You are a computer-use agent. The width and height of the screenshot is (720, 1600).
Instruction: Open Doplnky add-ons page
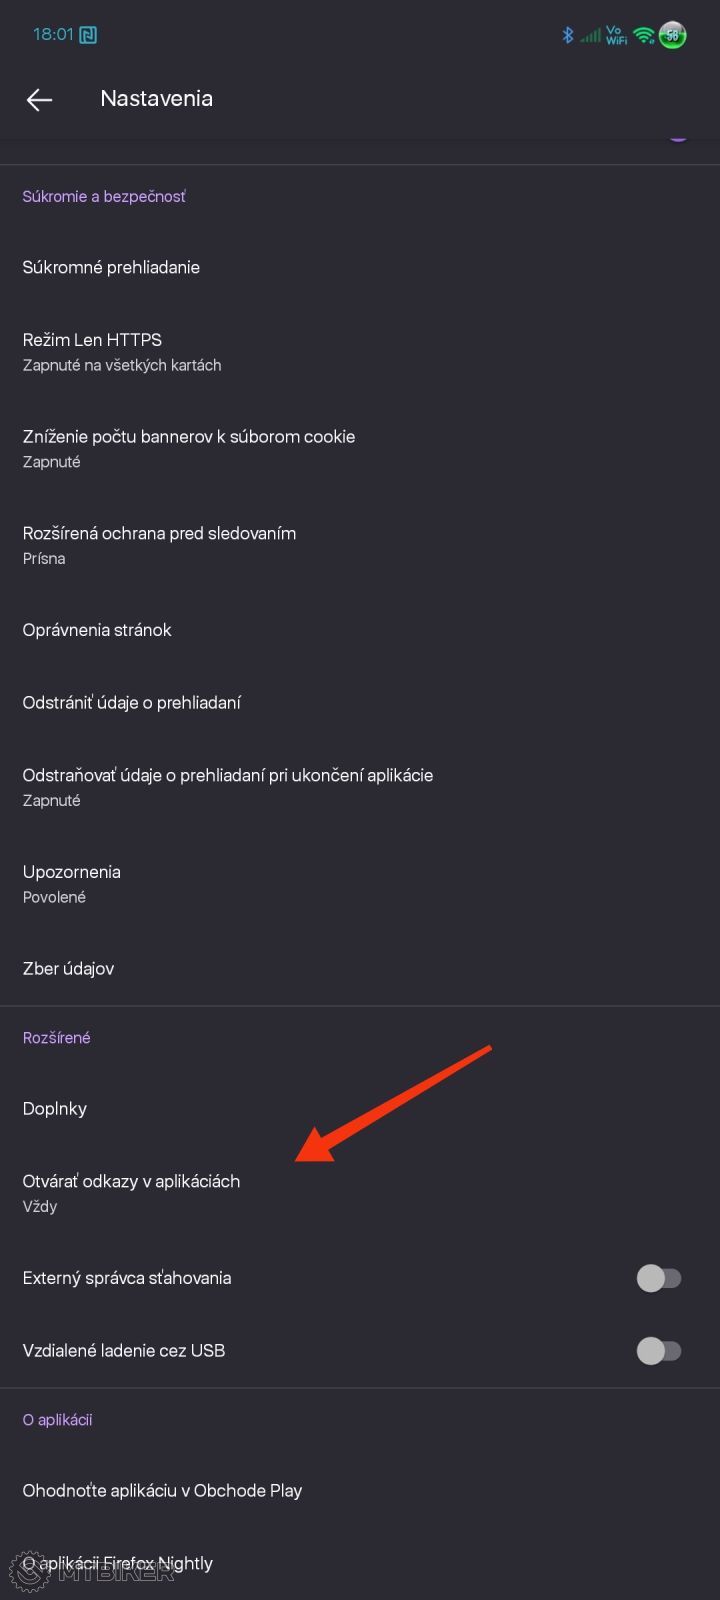(55, 1108)
